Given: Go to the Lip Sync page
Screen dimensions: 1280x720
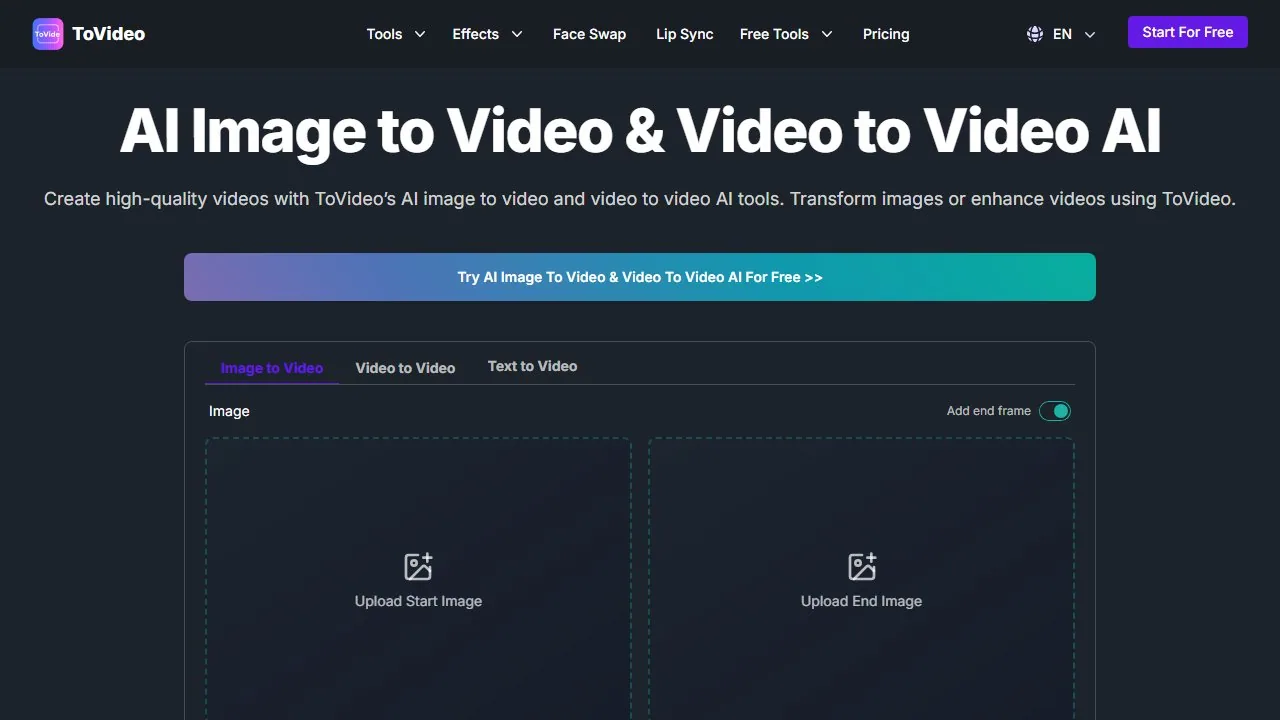Looking at the screenshot, I should (x=685, y=34).
